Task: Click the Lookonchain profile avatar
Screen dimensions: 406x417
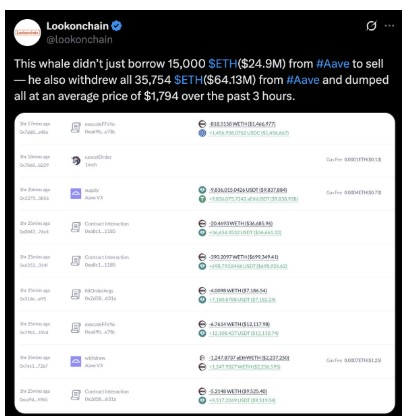Action: click(27, 32)
